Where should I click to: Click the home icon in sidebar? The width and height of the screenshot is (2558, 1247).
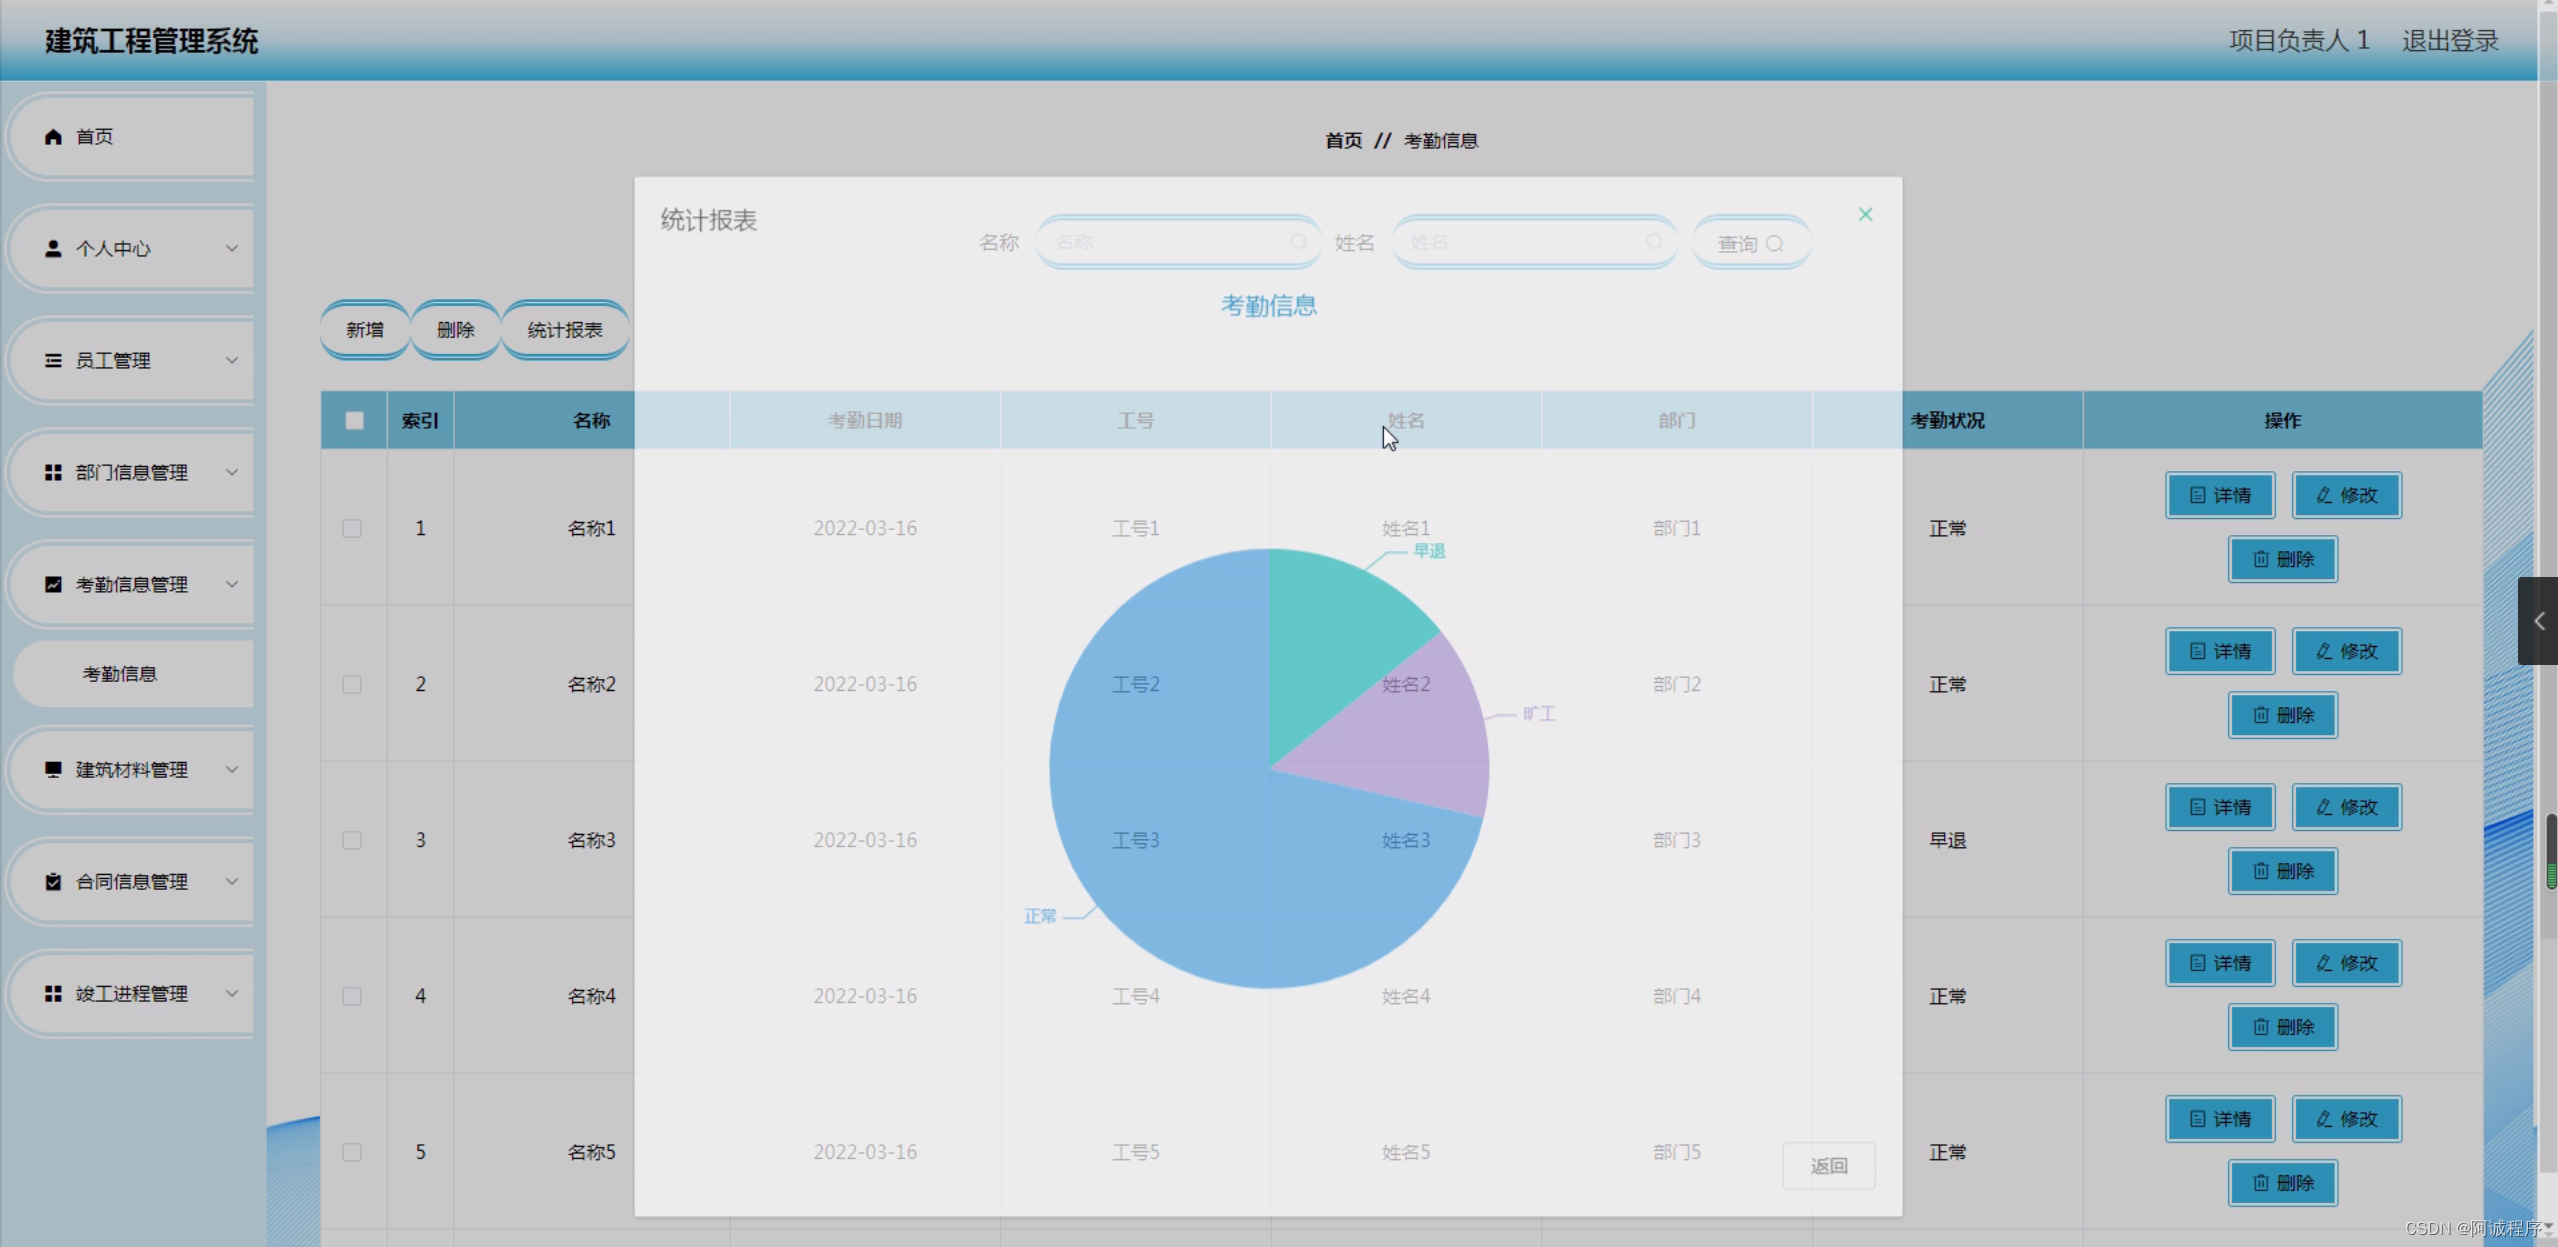point(53,137)
